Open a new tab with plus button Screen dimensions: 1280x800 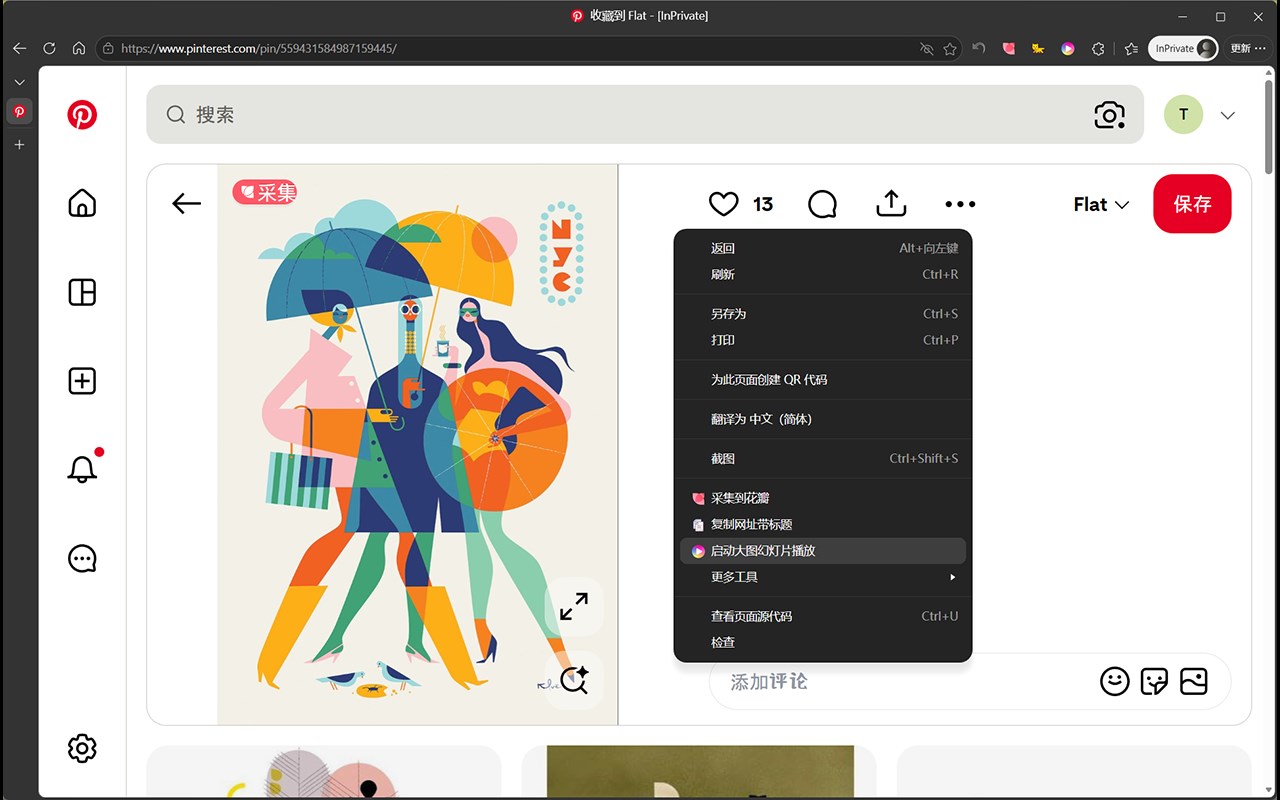[19, 145]
